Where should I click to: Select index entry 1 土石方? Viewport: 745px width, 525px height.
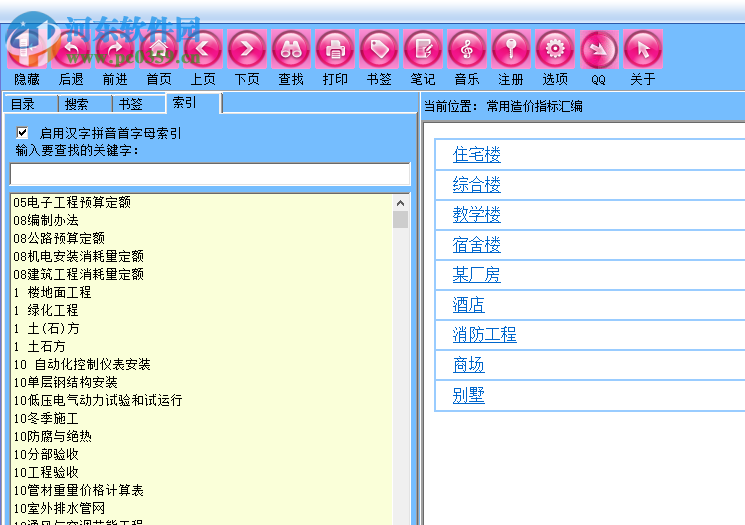(x=39, y=347)
